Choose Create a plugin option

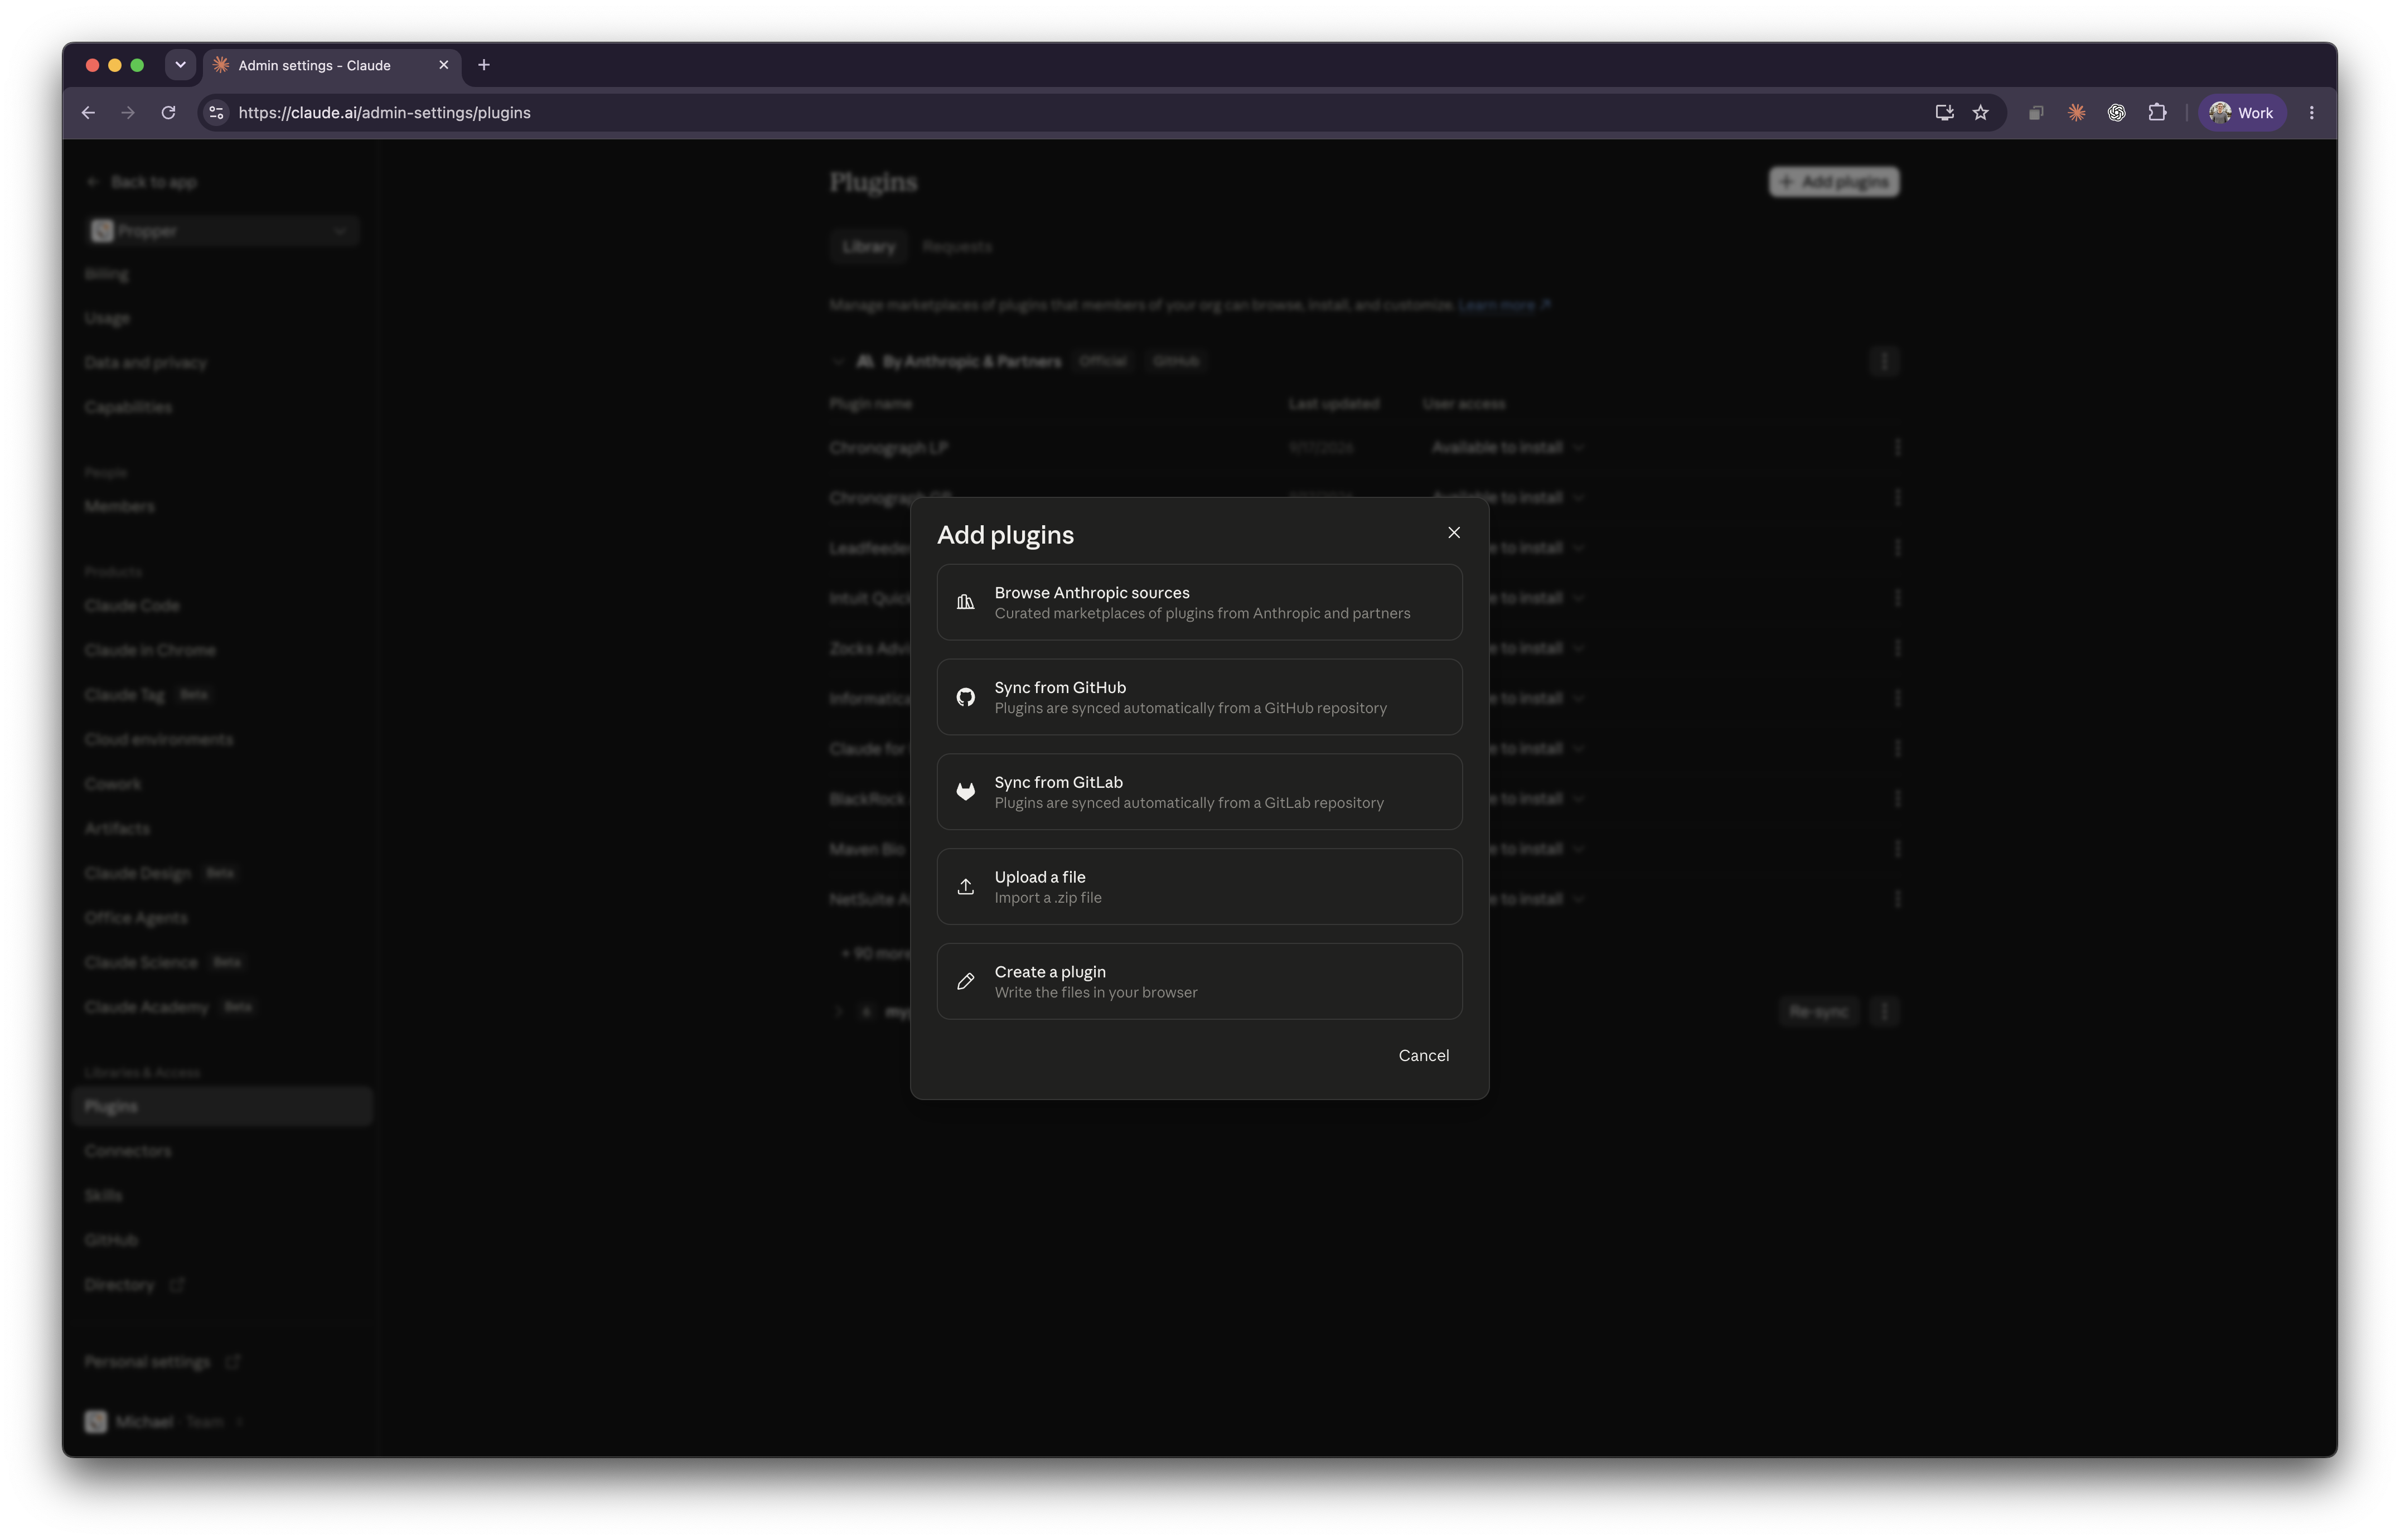(1199, 982)
